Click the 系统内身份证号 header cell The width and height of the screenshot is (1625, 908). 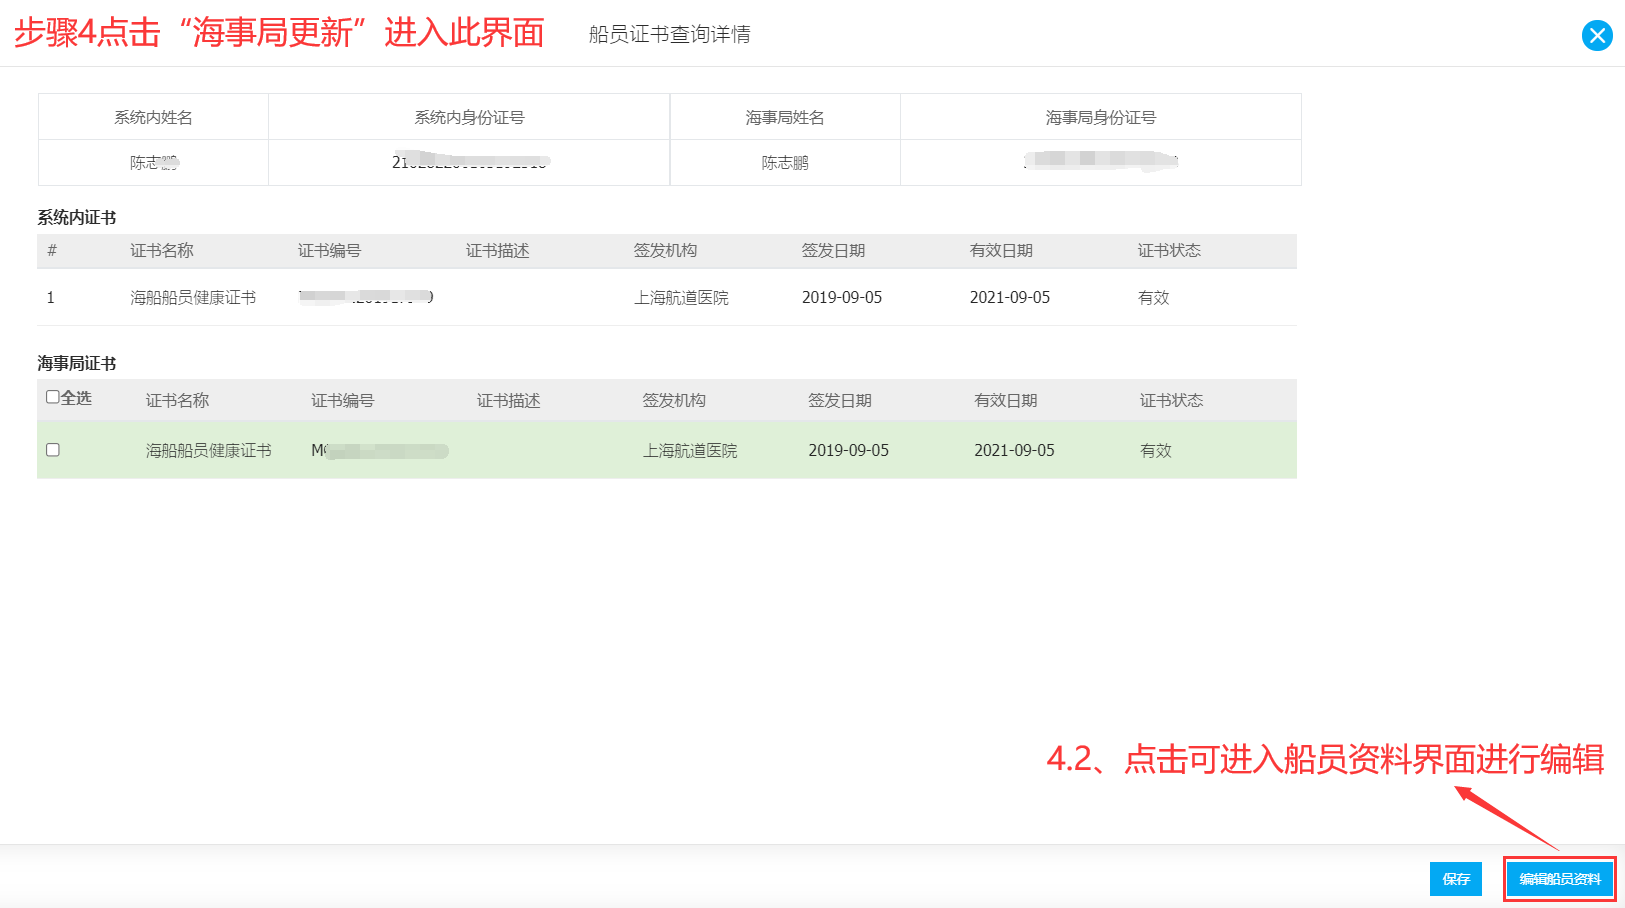click(469, 117)
